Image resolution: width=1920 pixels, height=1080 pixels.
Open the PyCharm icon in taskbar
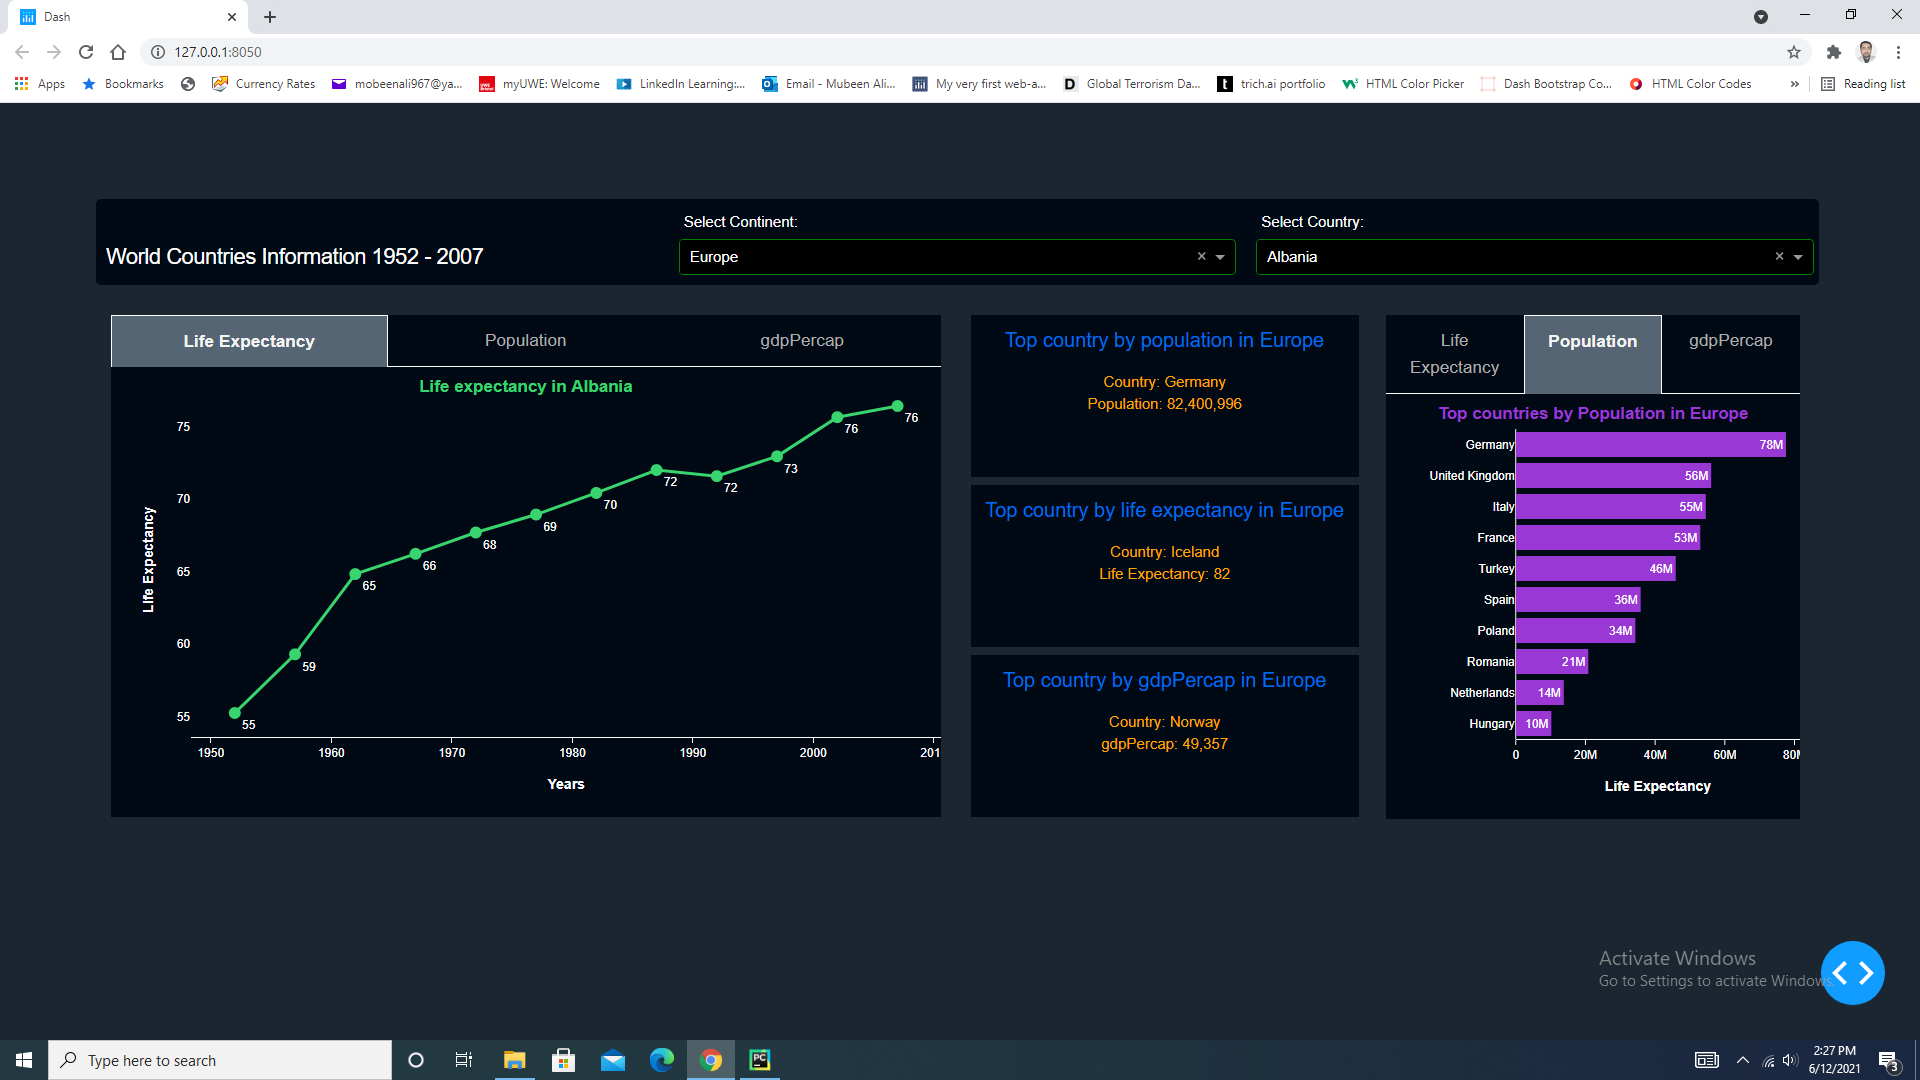(x=760, y=1060)
